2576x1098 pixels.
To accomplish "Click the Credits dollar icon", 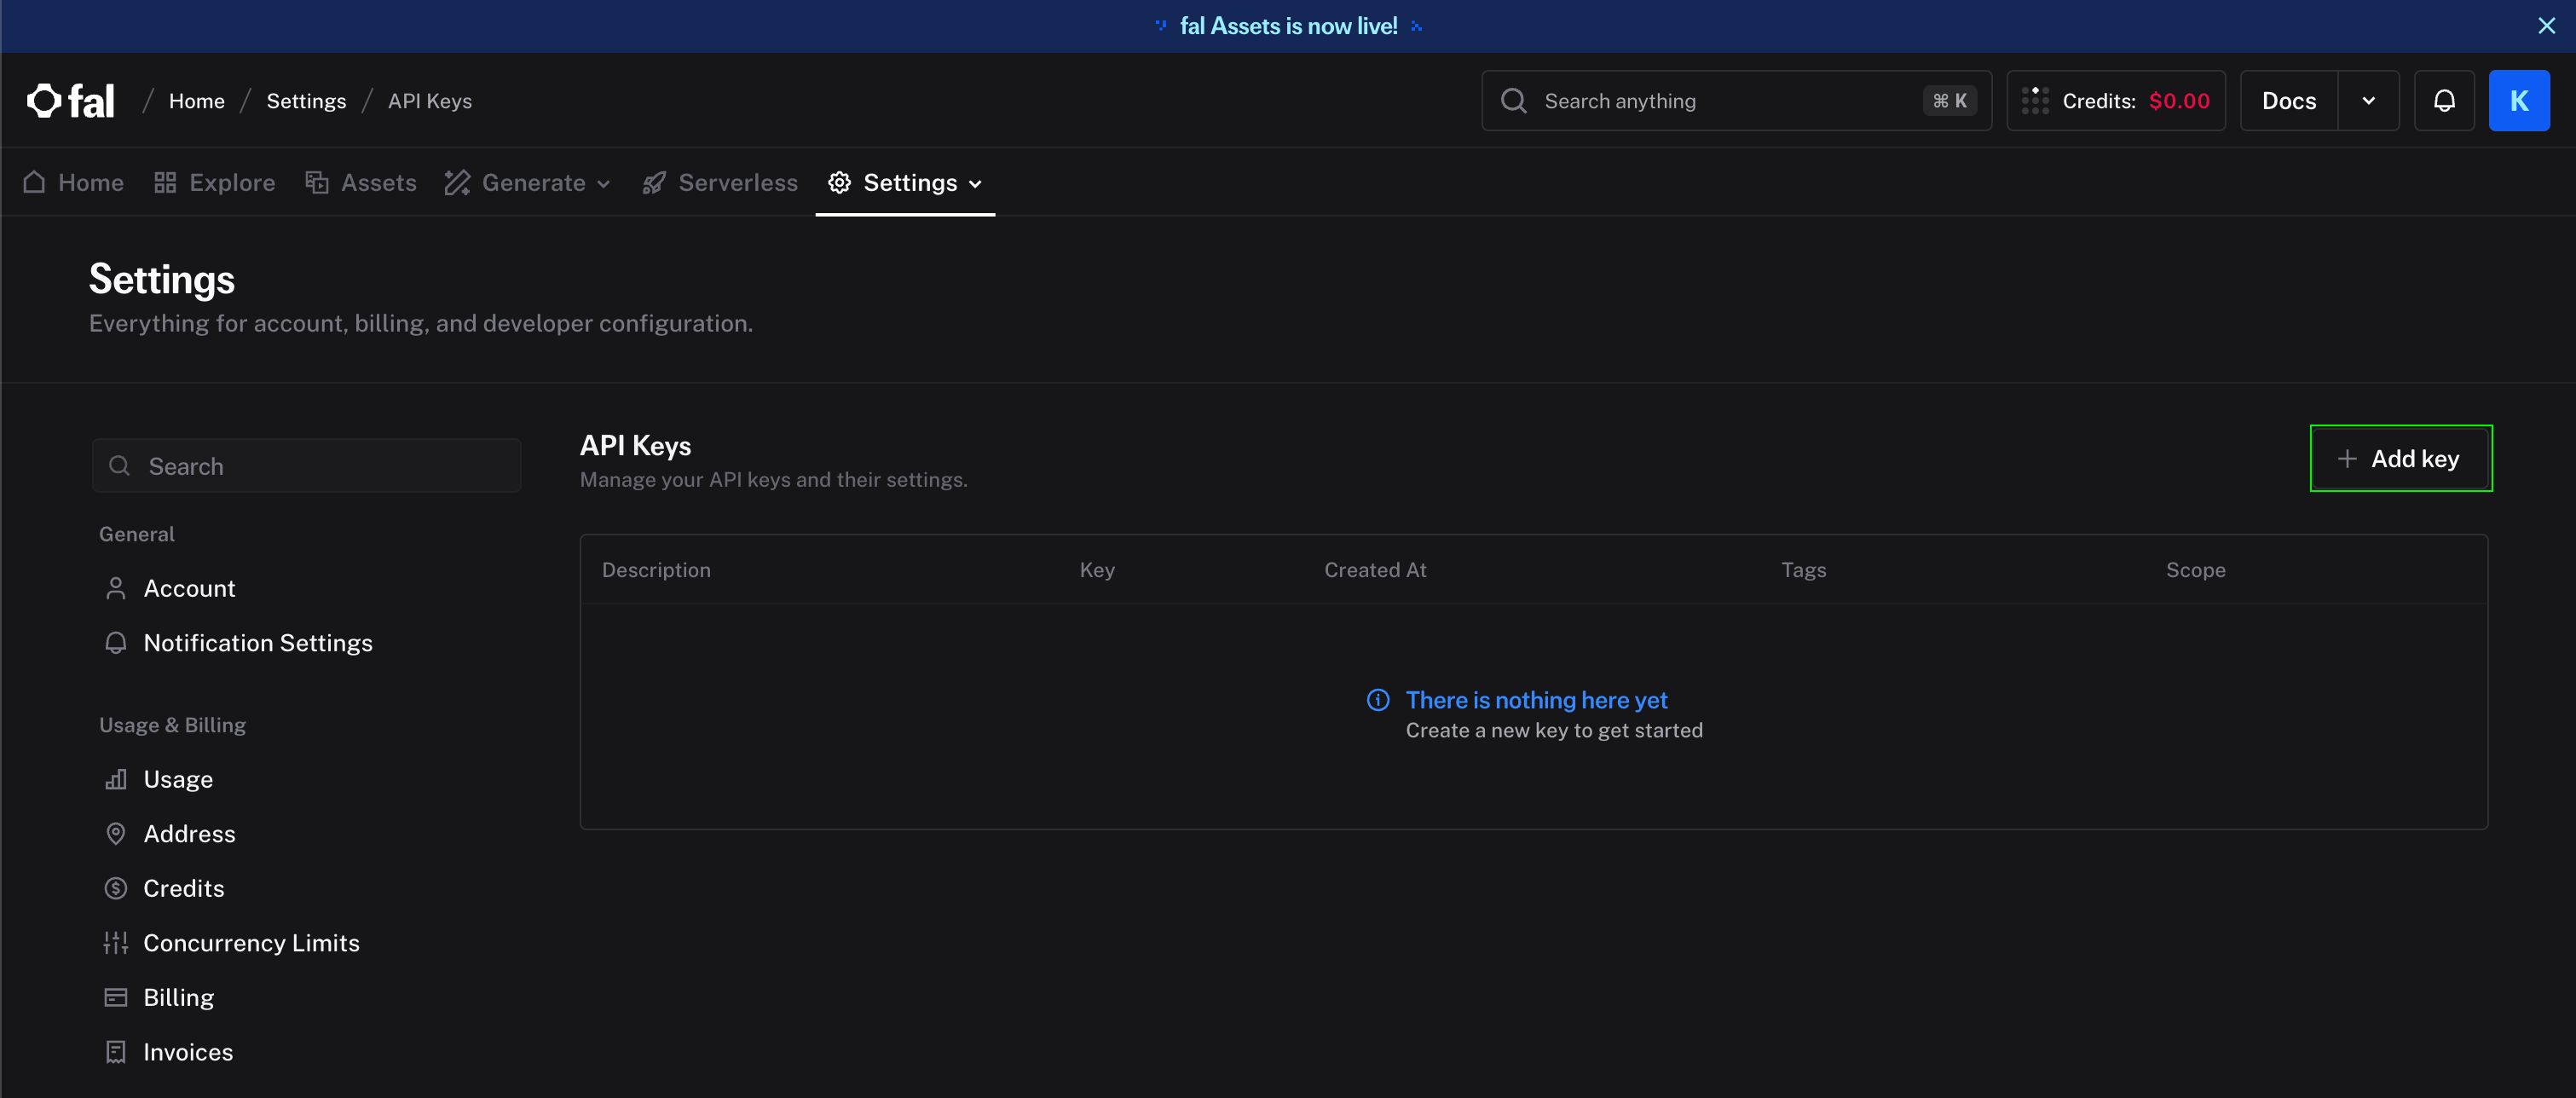I will coord(116,888).
